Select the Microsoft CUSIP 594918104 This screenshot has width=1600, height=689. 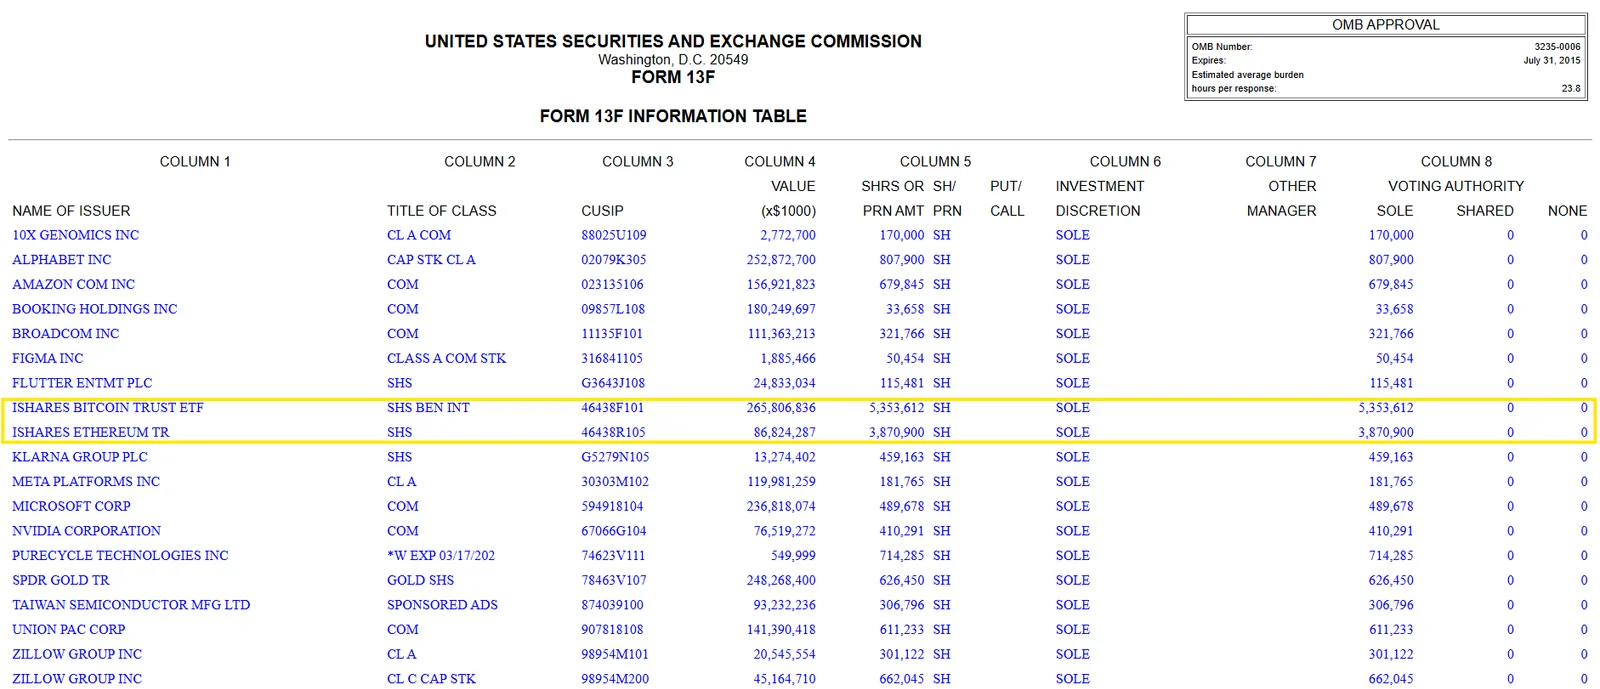click(x=612, y=507)
